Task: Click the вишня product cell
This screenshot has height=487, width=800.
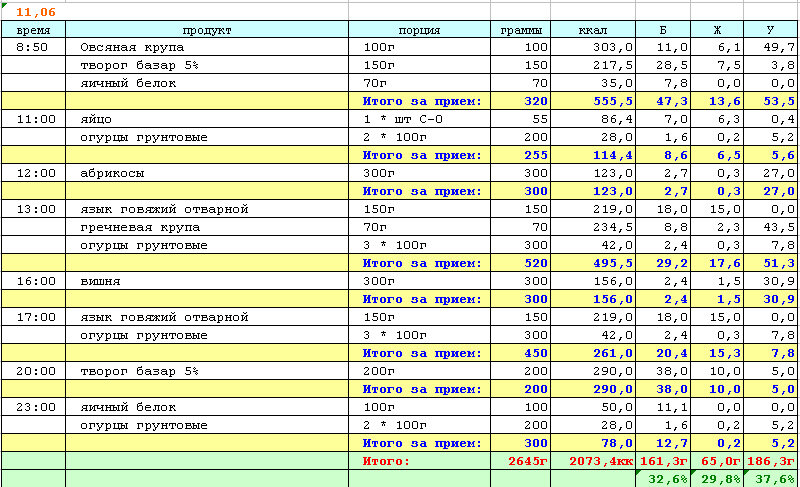Action: pyautogui.click(x=207, y=281)
